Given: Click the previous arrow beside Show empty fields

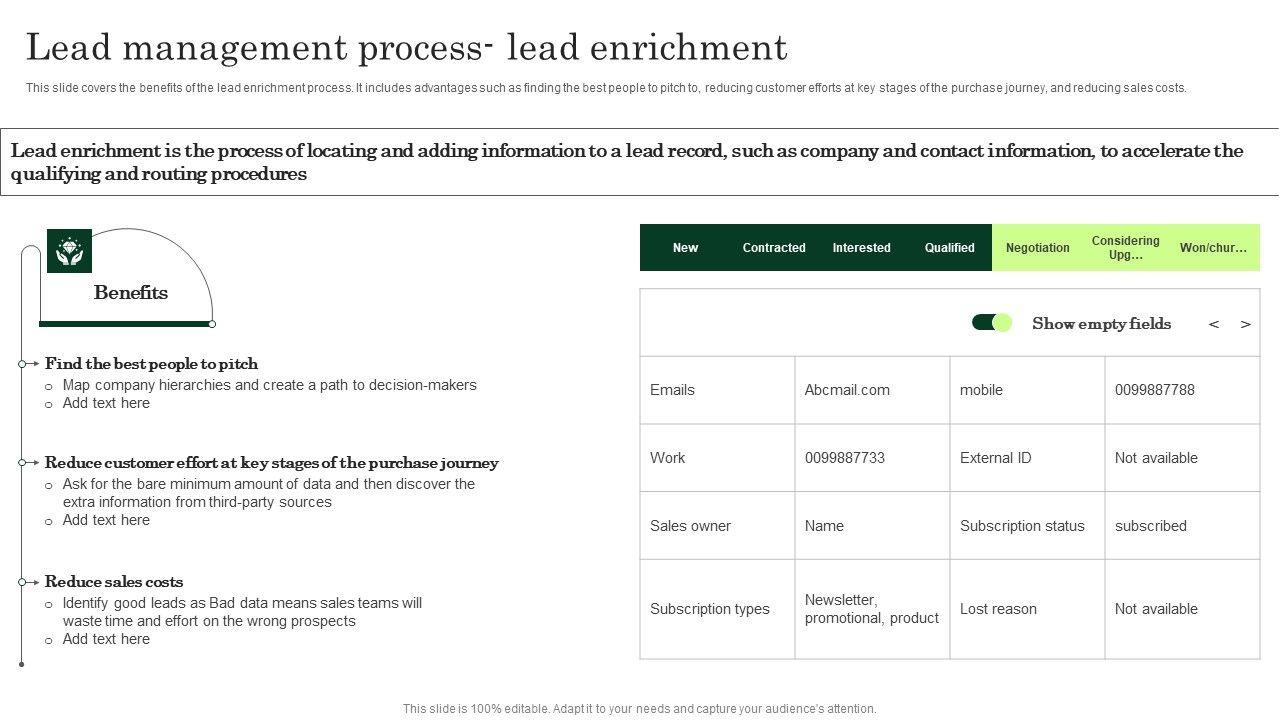Looking at the screenshot, I should pos(1213,324).
